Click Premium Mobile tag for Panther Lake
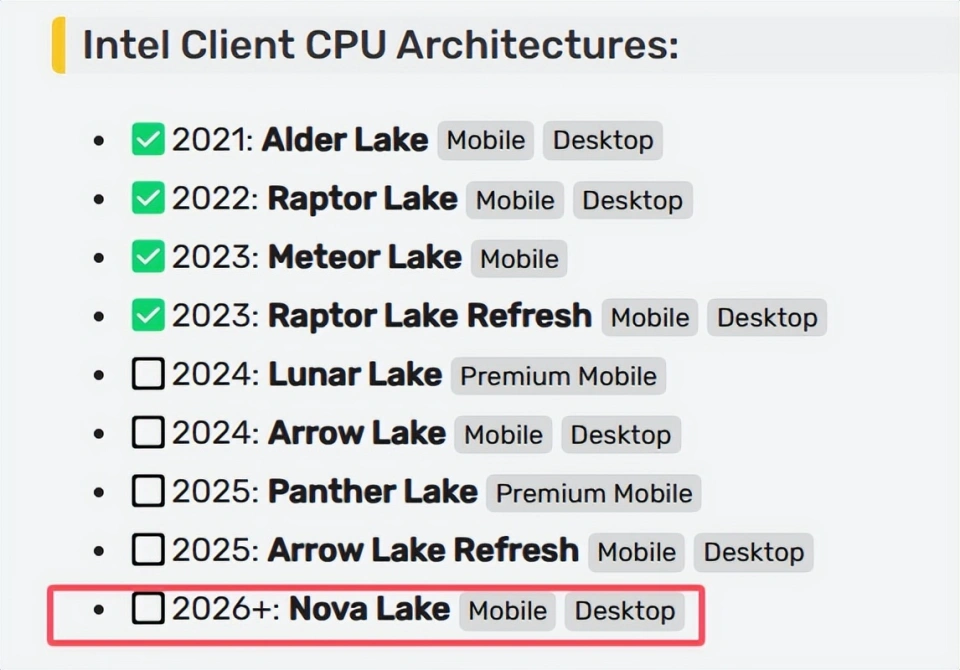960x670 pixels. coord(594,493)
